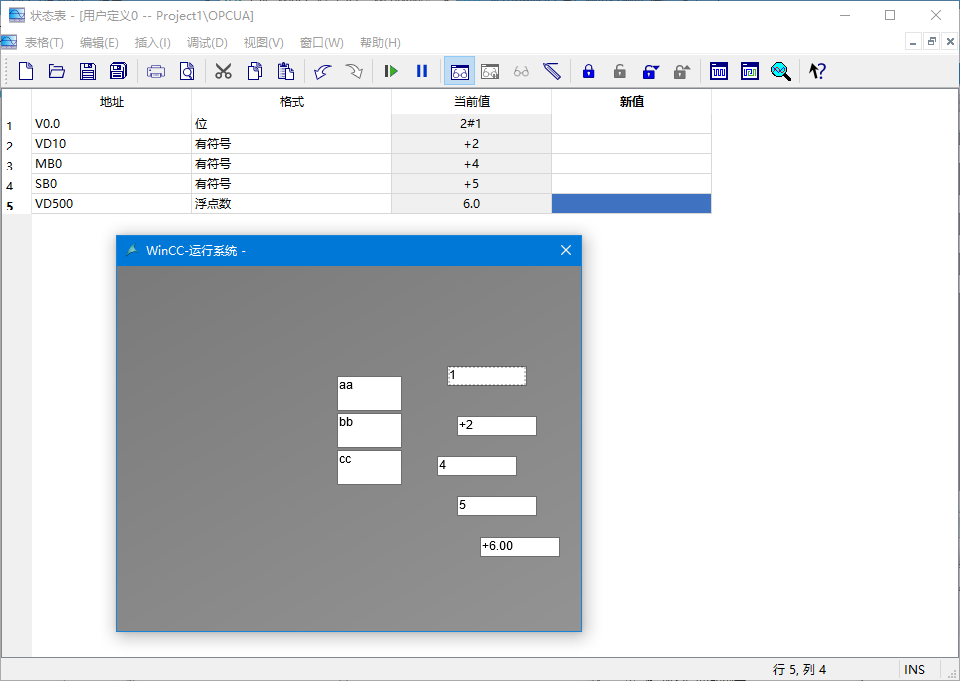Paste from the clipboard icon
Viewport: 960px width, 681px height.
tap(285, 71)
